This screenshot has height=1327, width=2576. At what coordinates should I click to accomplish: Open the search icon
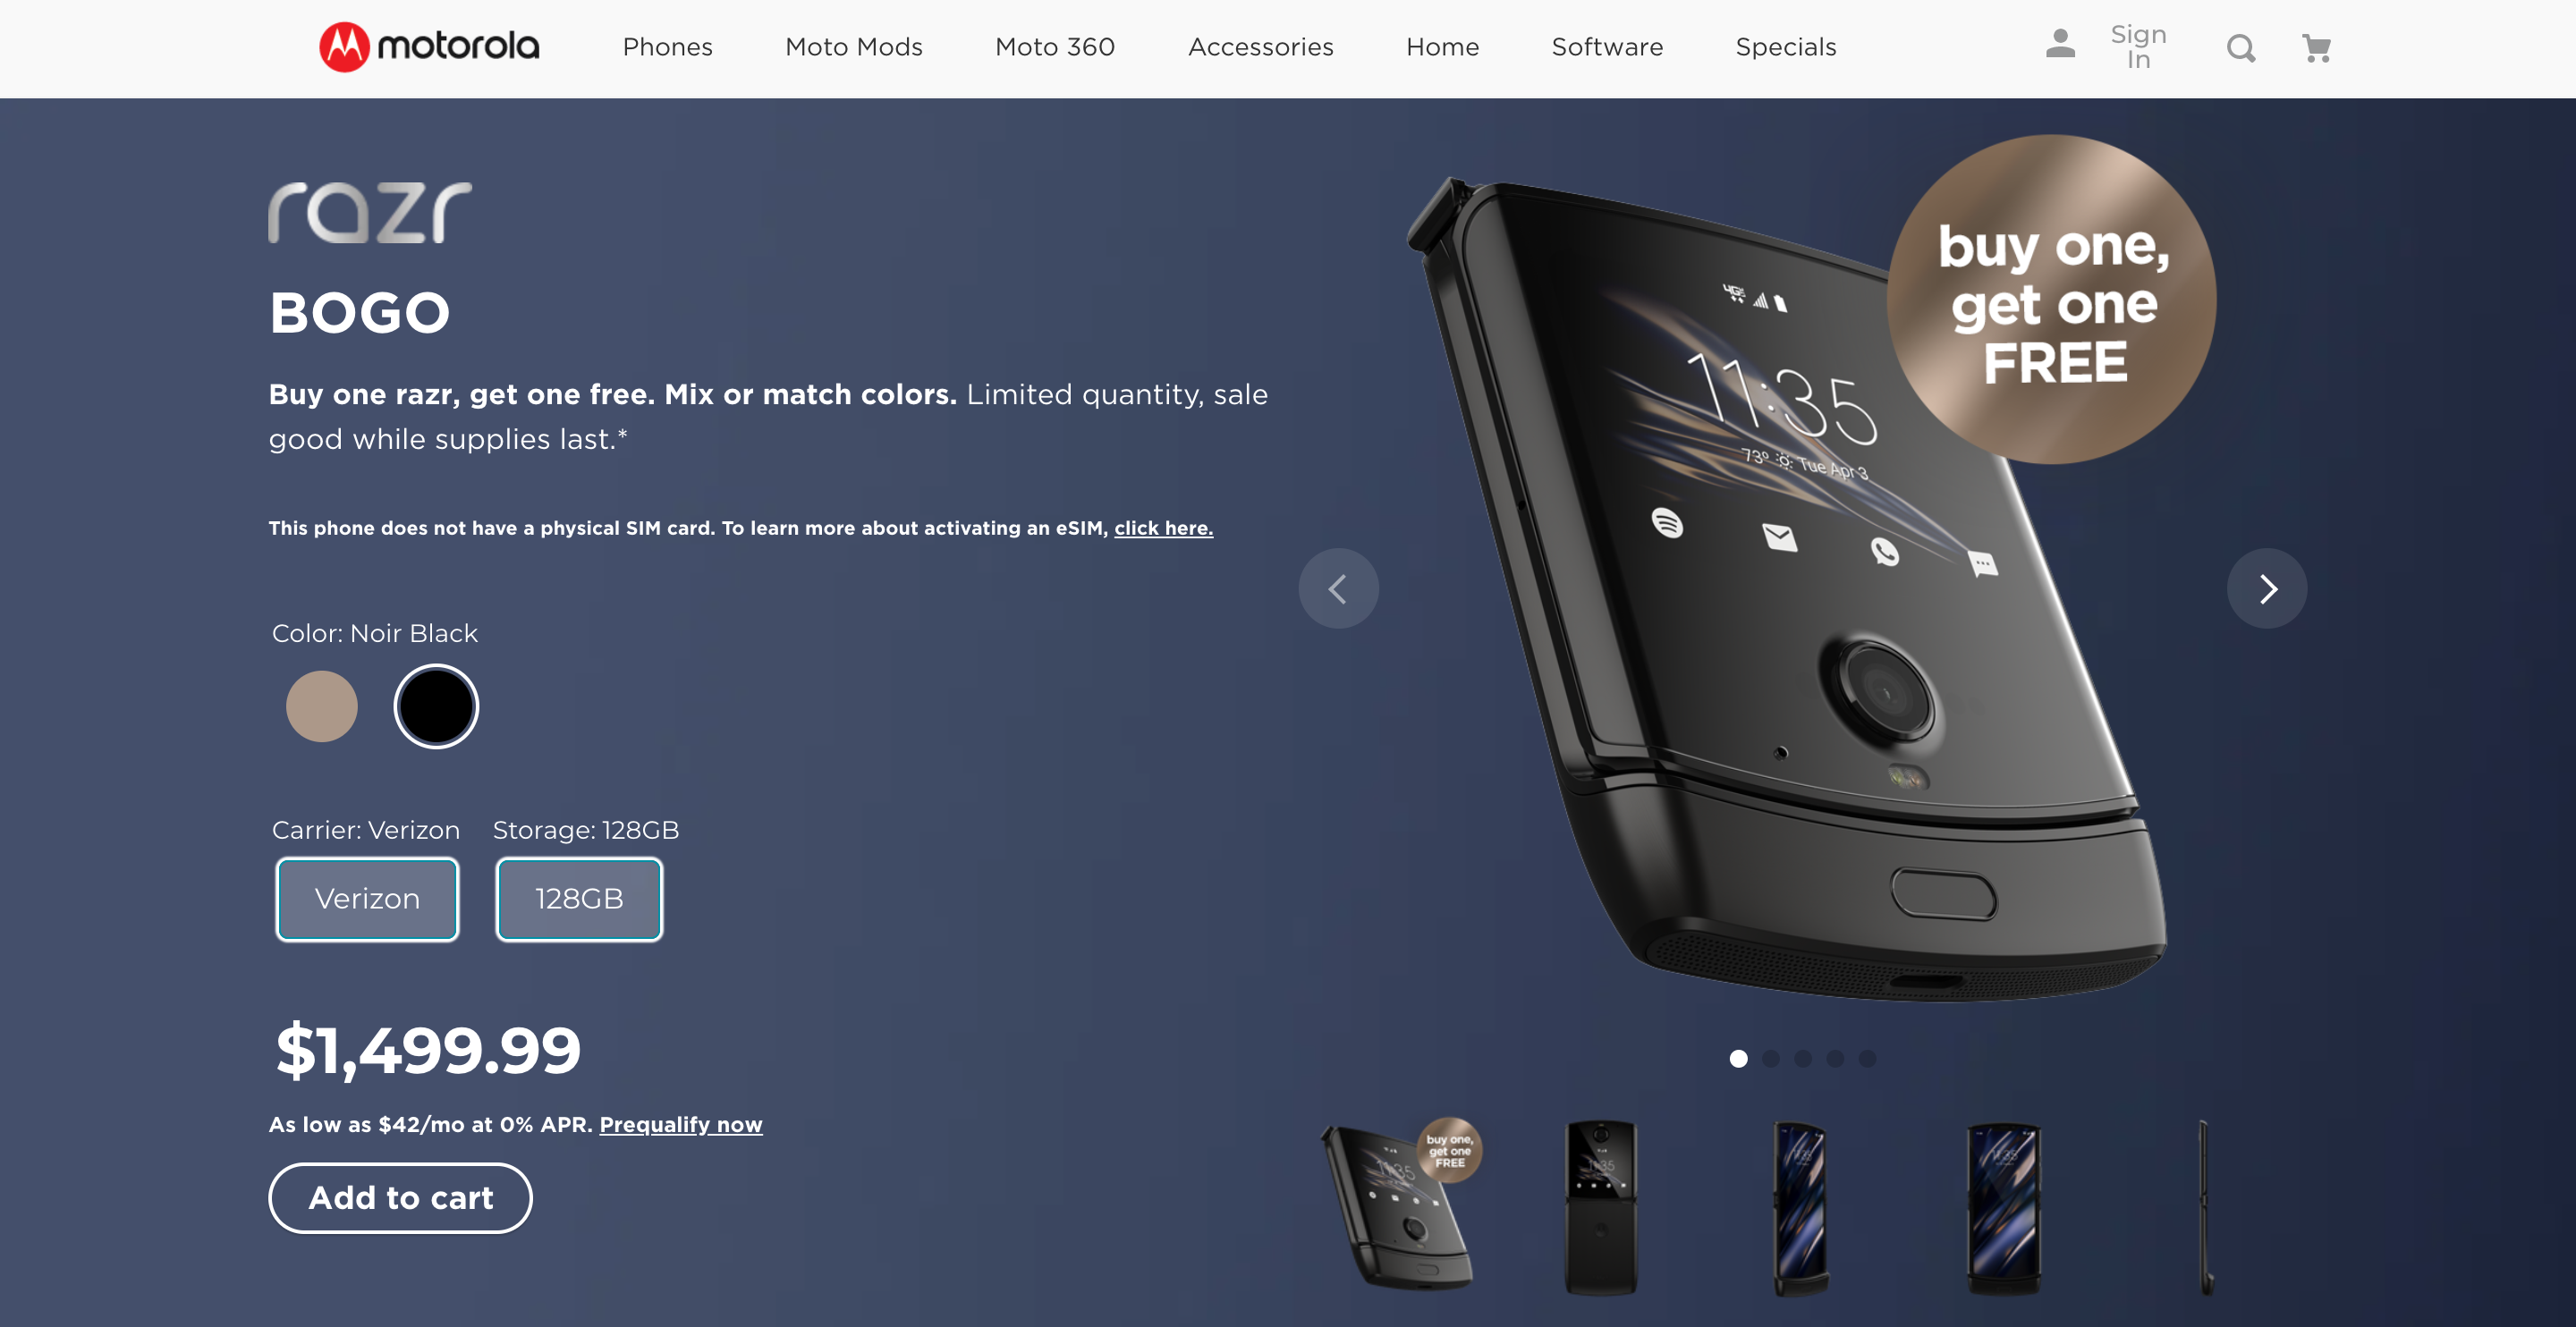[2239, 47]
